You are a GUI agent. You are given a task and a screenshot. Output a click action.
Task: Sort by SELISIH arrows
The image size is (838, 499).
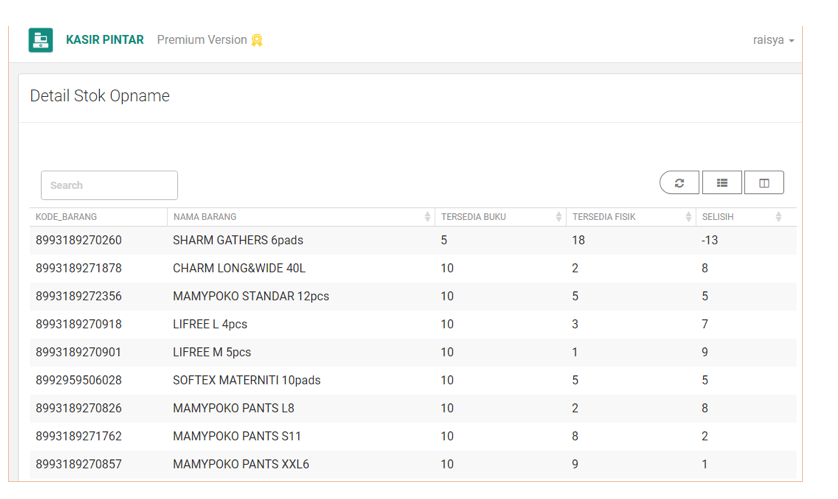click(x=778, y=216)
